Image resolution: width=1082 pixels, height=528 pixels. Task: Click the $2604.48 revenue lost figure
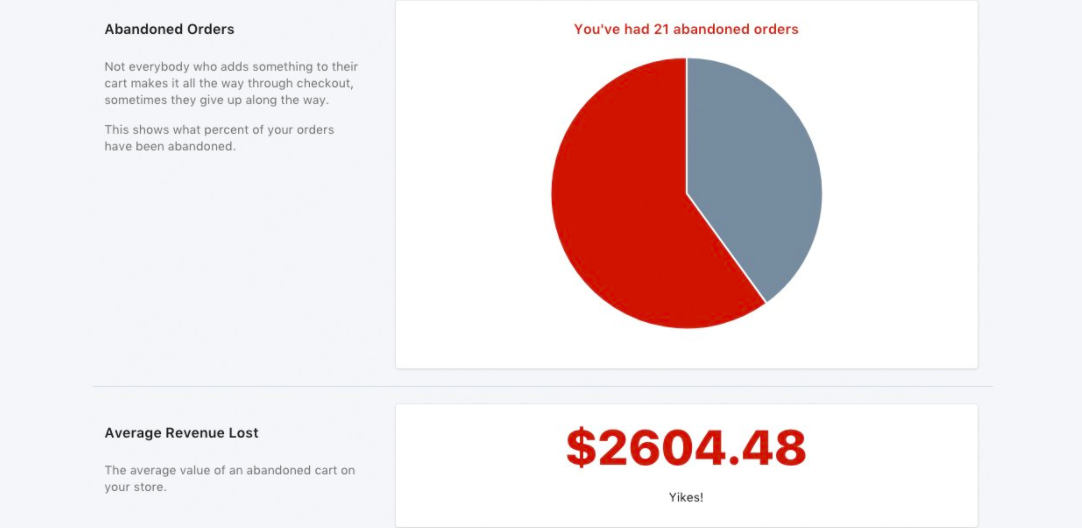pyautogui.click(x=686, y=448)
